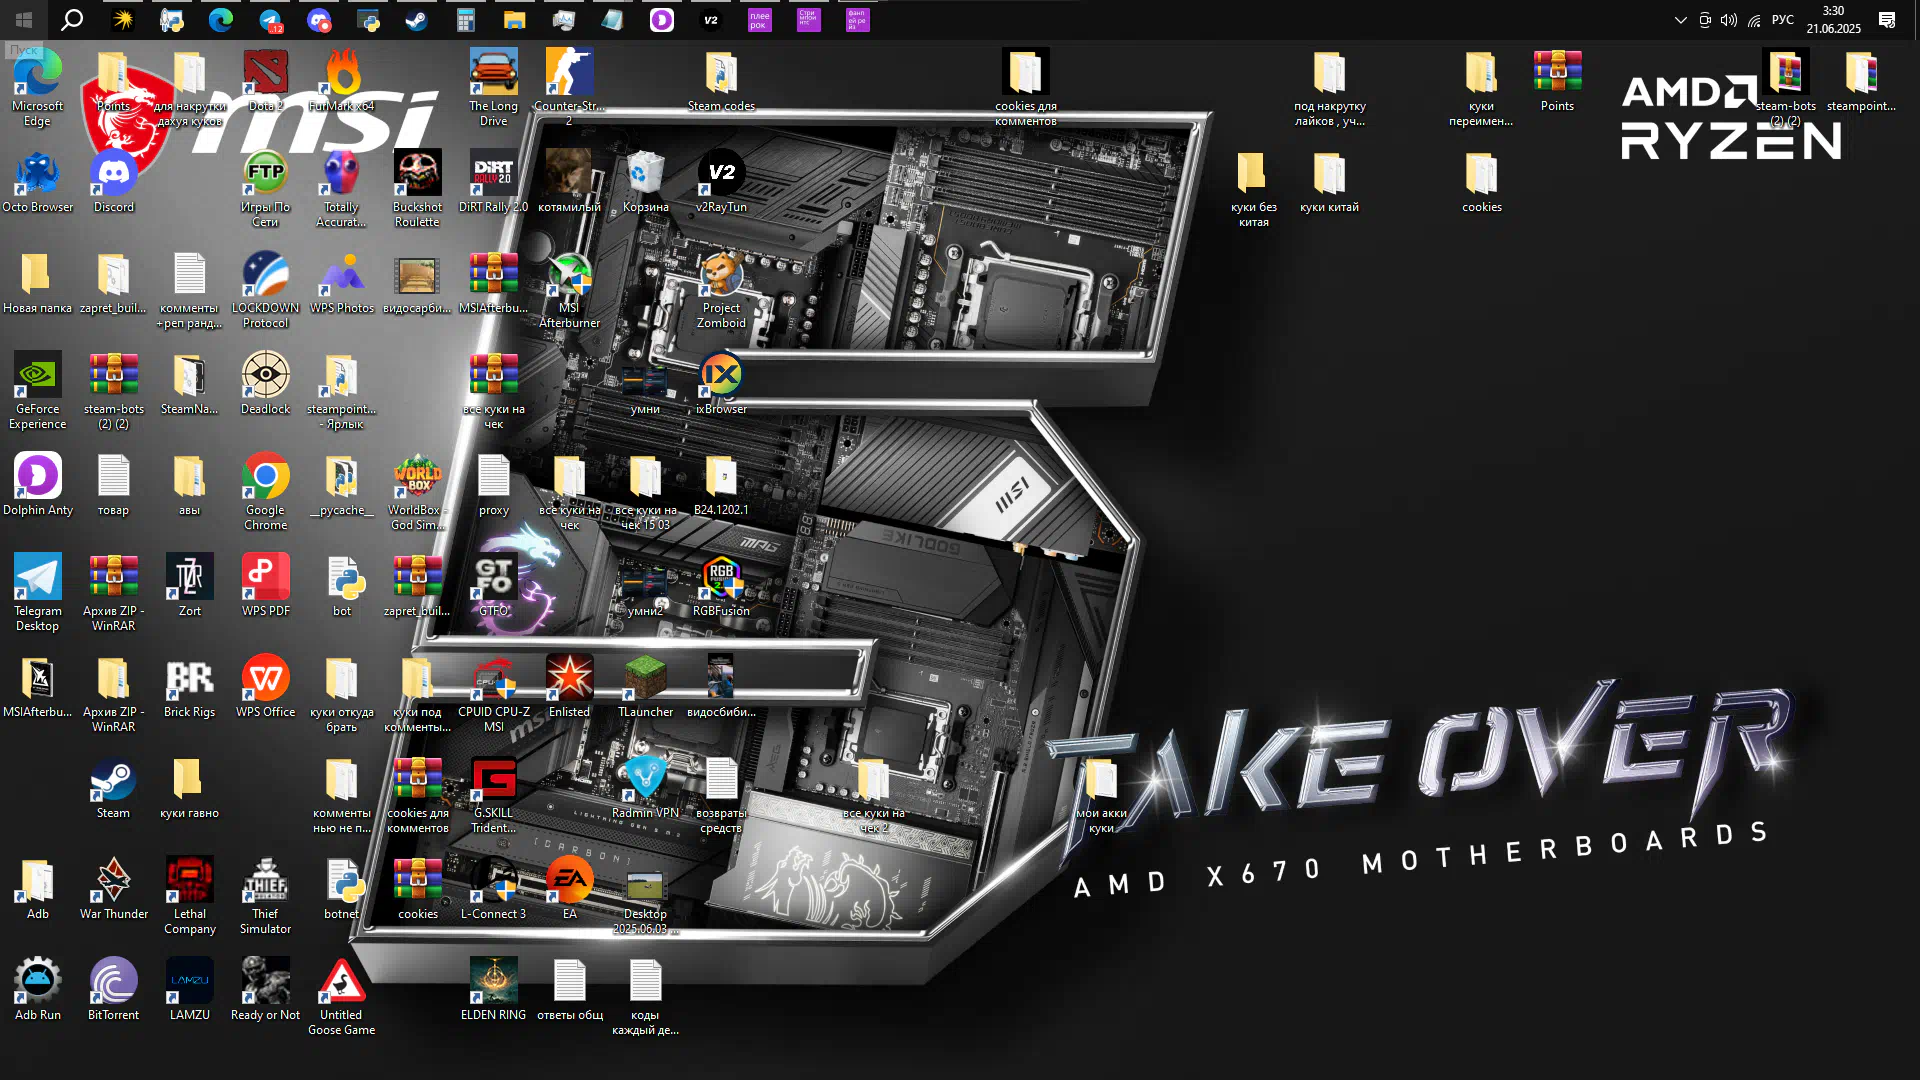Open CPUID CPU-Z MSI shortcut
The height and width of the screenshot is (1080, 1920).
pyautogui.click(x=493, y=693)
